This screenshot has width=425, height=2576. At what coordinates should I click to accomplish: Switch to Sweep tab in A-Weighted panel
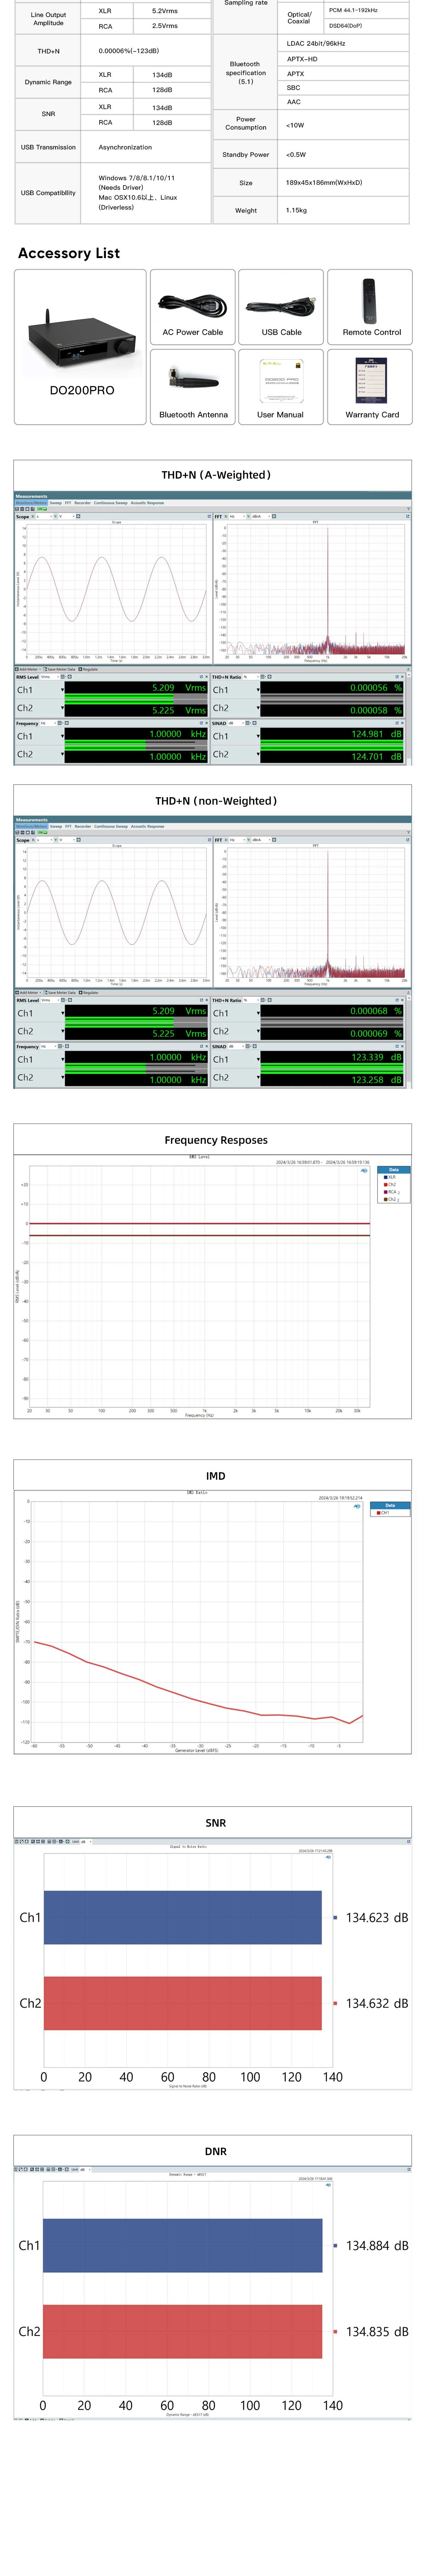pyautogui.click(x=56, y=503)
